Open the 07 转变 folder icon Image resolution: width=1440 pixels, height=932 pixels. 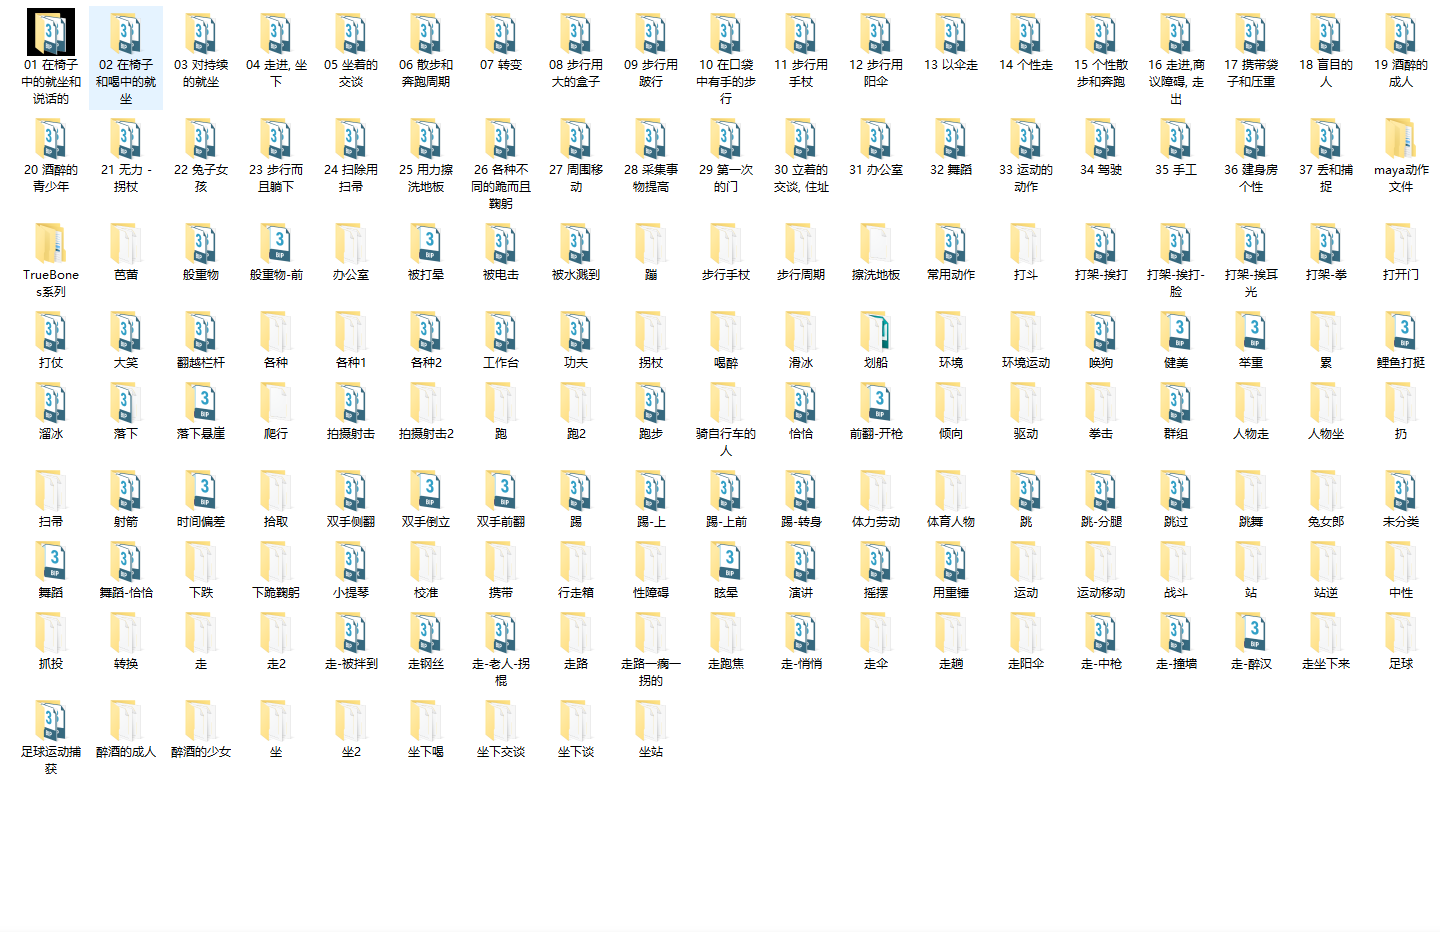(x=501, y=33)
